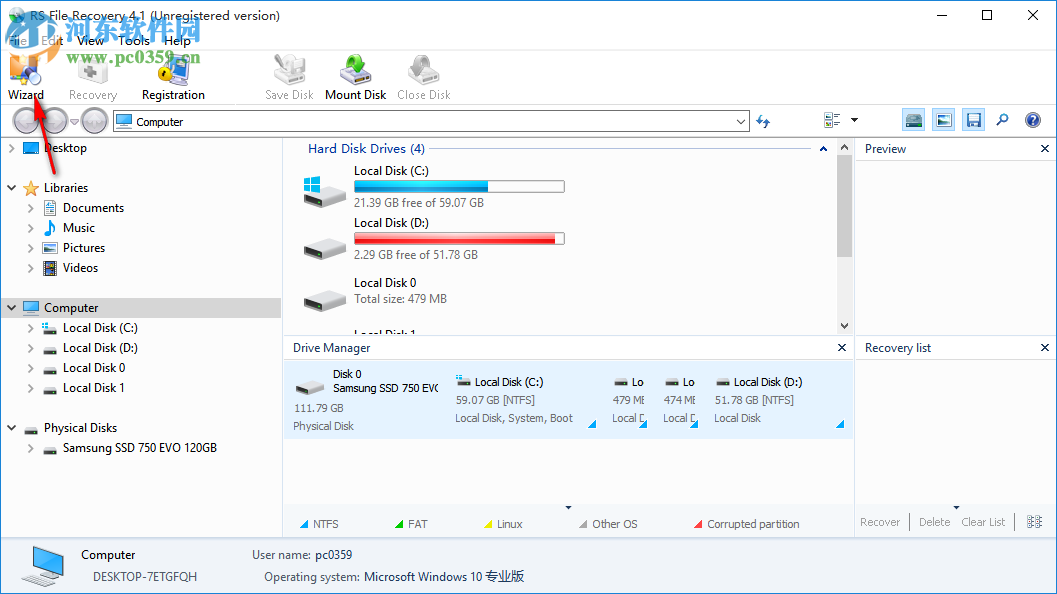1057x594 pixels.
Task: Open the View menu
Action: pyautogui.click(x=90, y=41)
